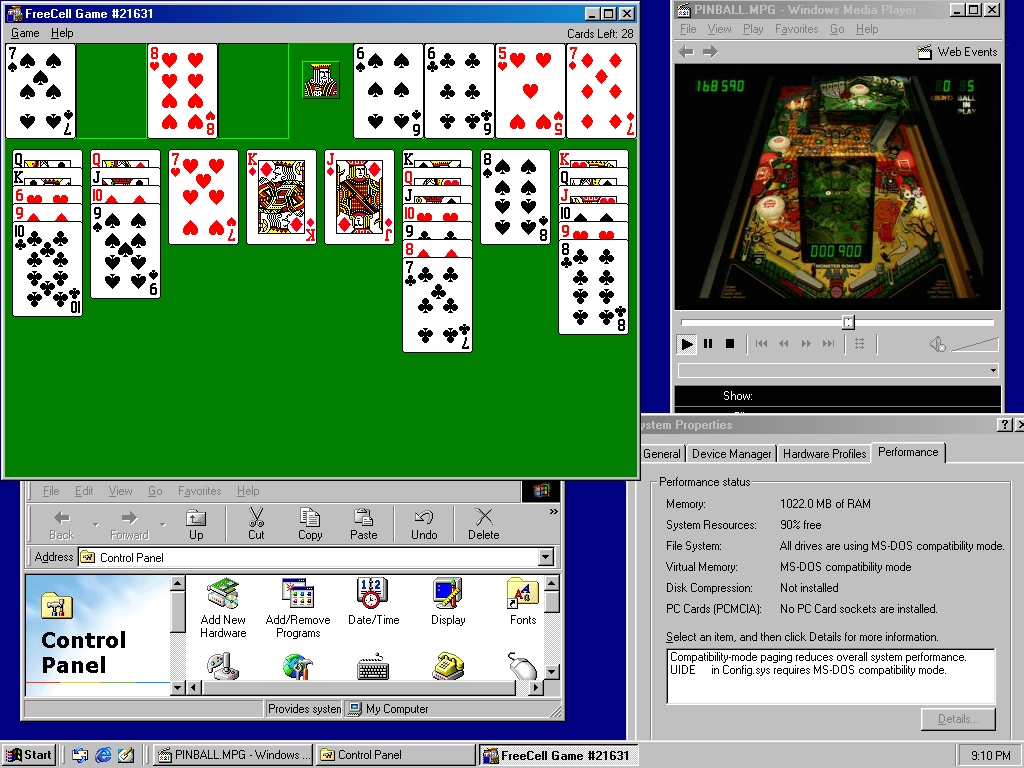The width and height of the screenshot is (1024, 768).
Task: Click the volume slider in Media Player
Action: [974, 344]
